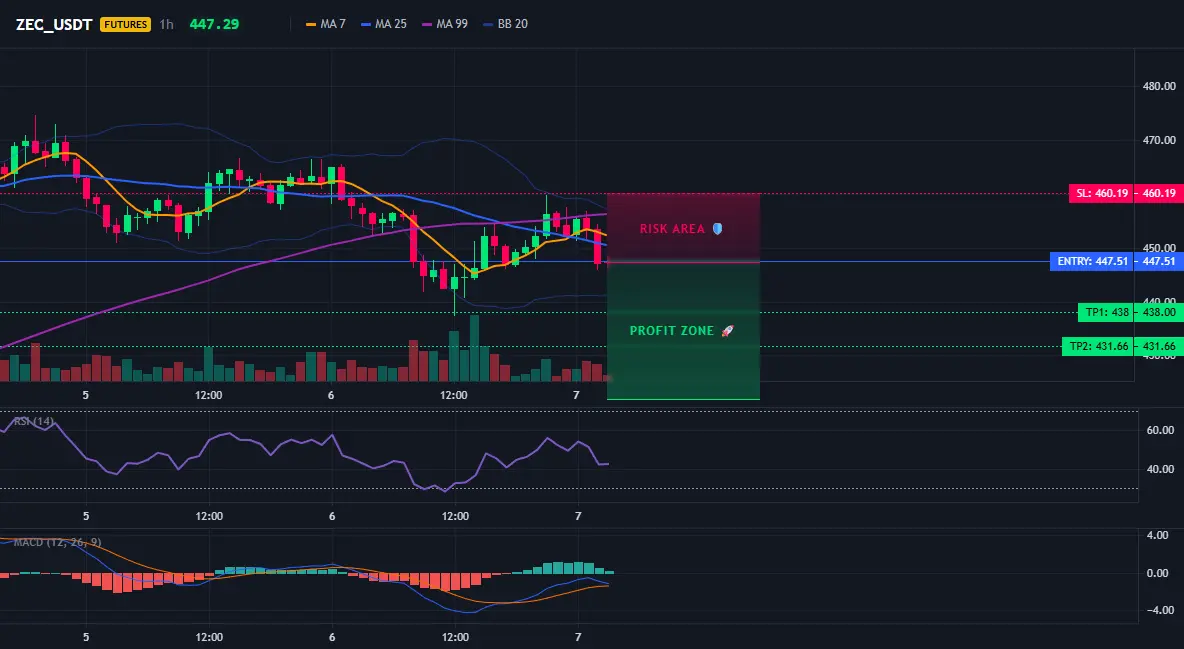Viewport: 1184px width, 649px height.
Task: Click the RISK AREA text
Action: click(x=672, y=229)
